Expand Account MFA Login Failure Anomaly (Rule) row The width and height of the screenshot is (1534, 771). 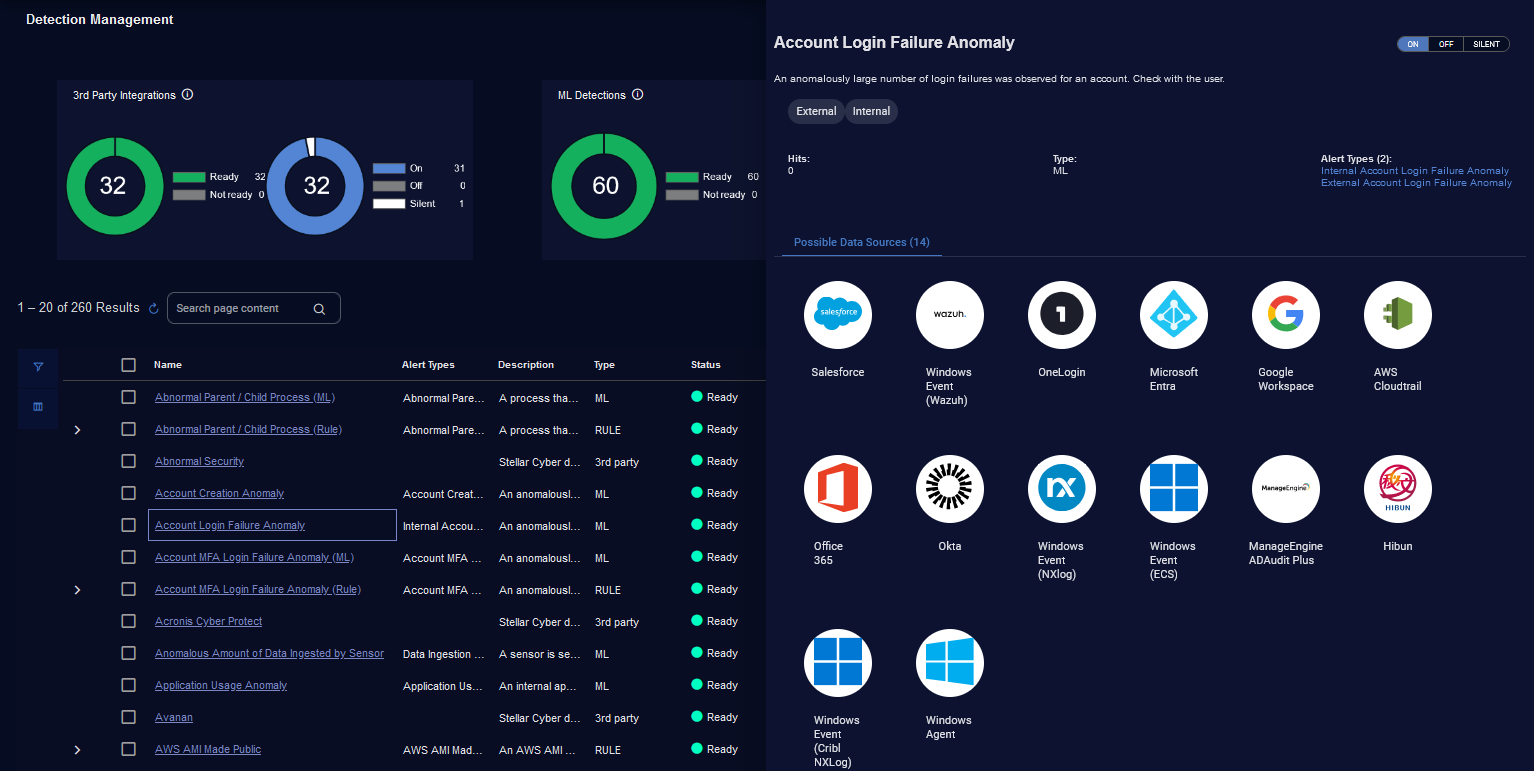coord(78,590)
